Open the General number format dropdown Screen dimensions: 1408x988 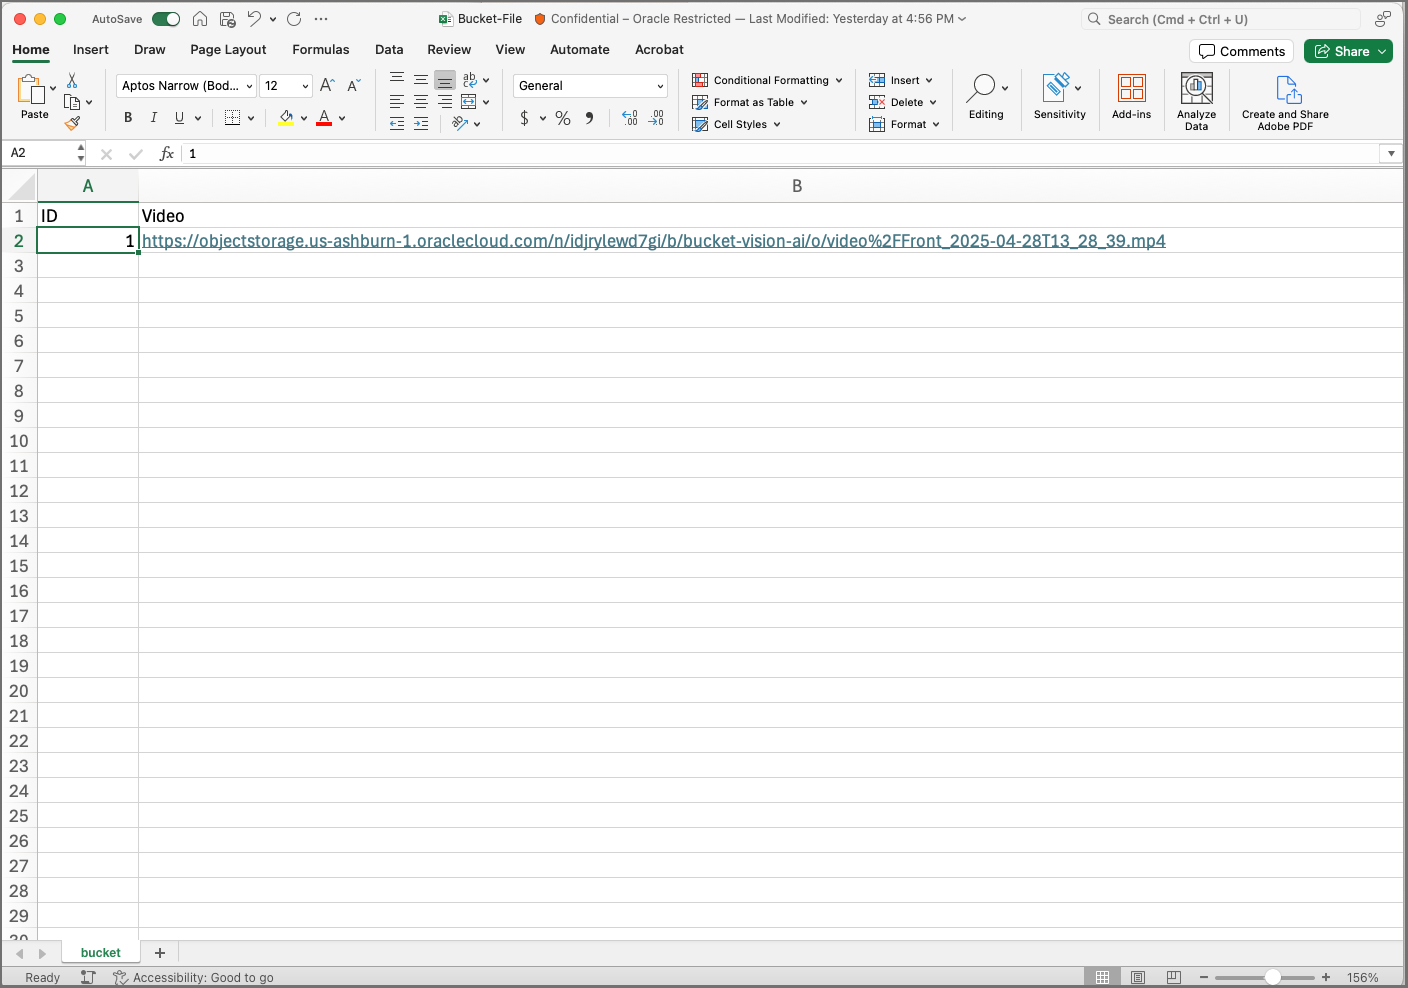[x=589, y=85]
